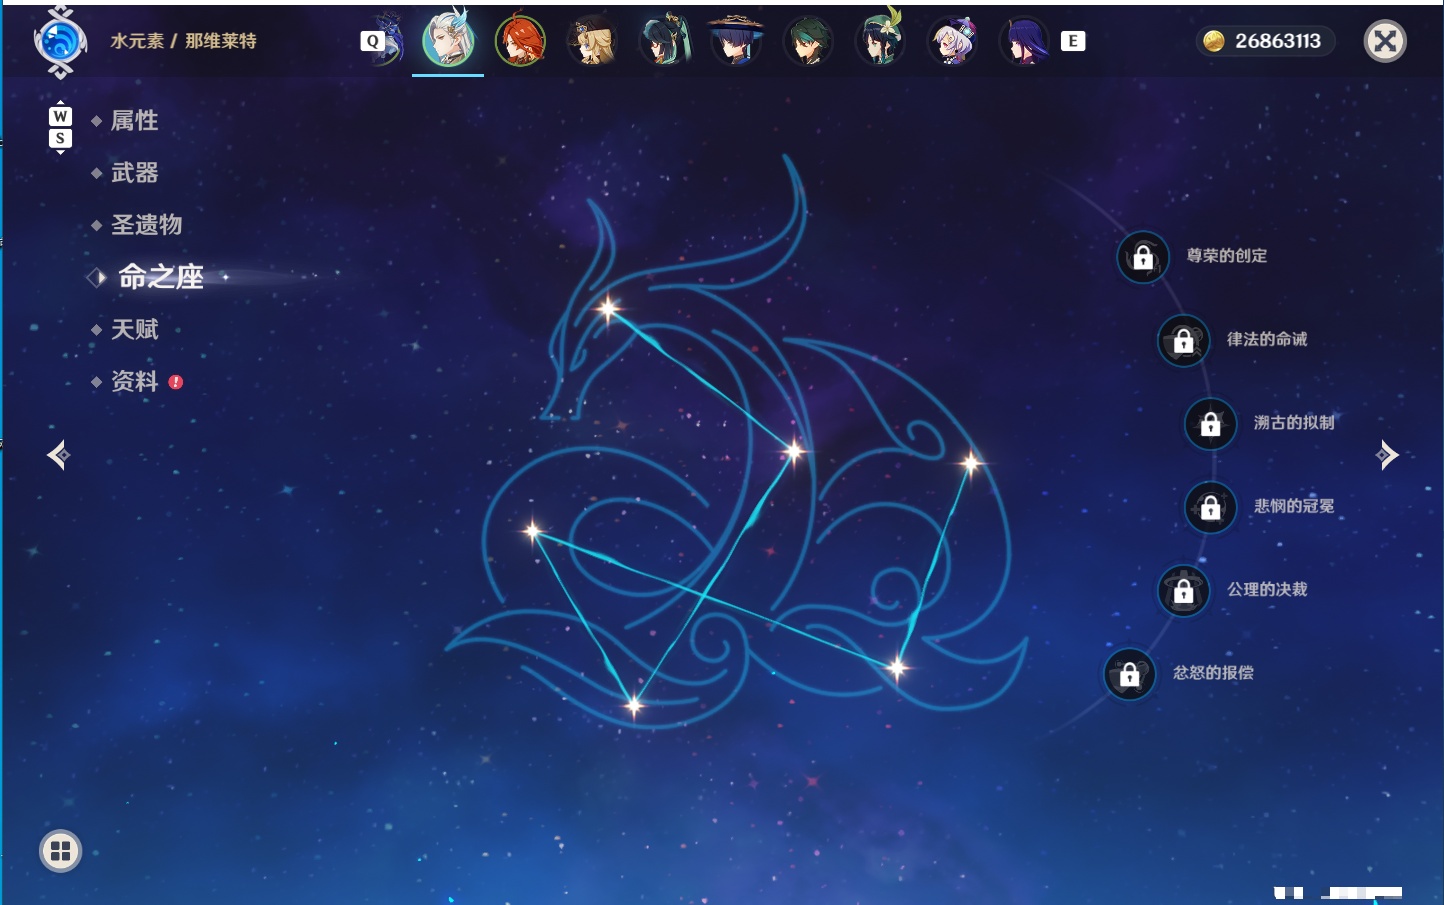The height and width of the screenshot is (905, 1444).
Task: Select the red-haired character portrait
Action: [x=520, y=41]
